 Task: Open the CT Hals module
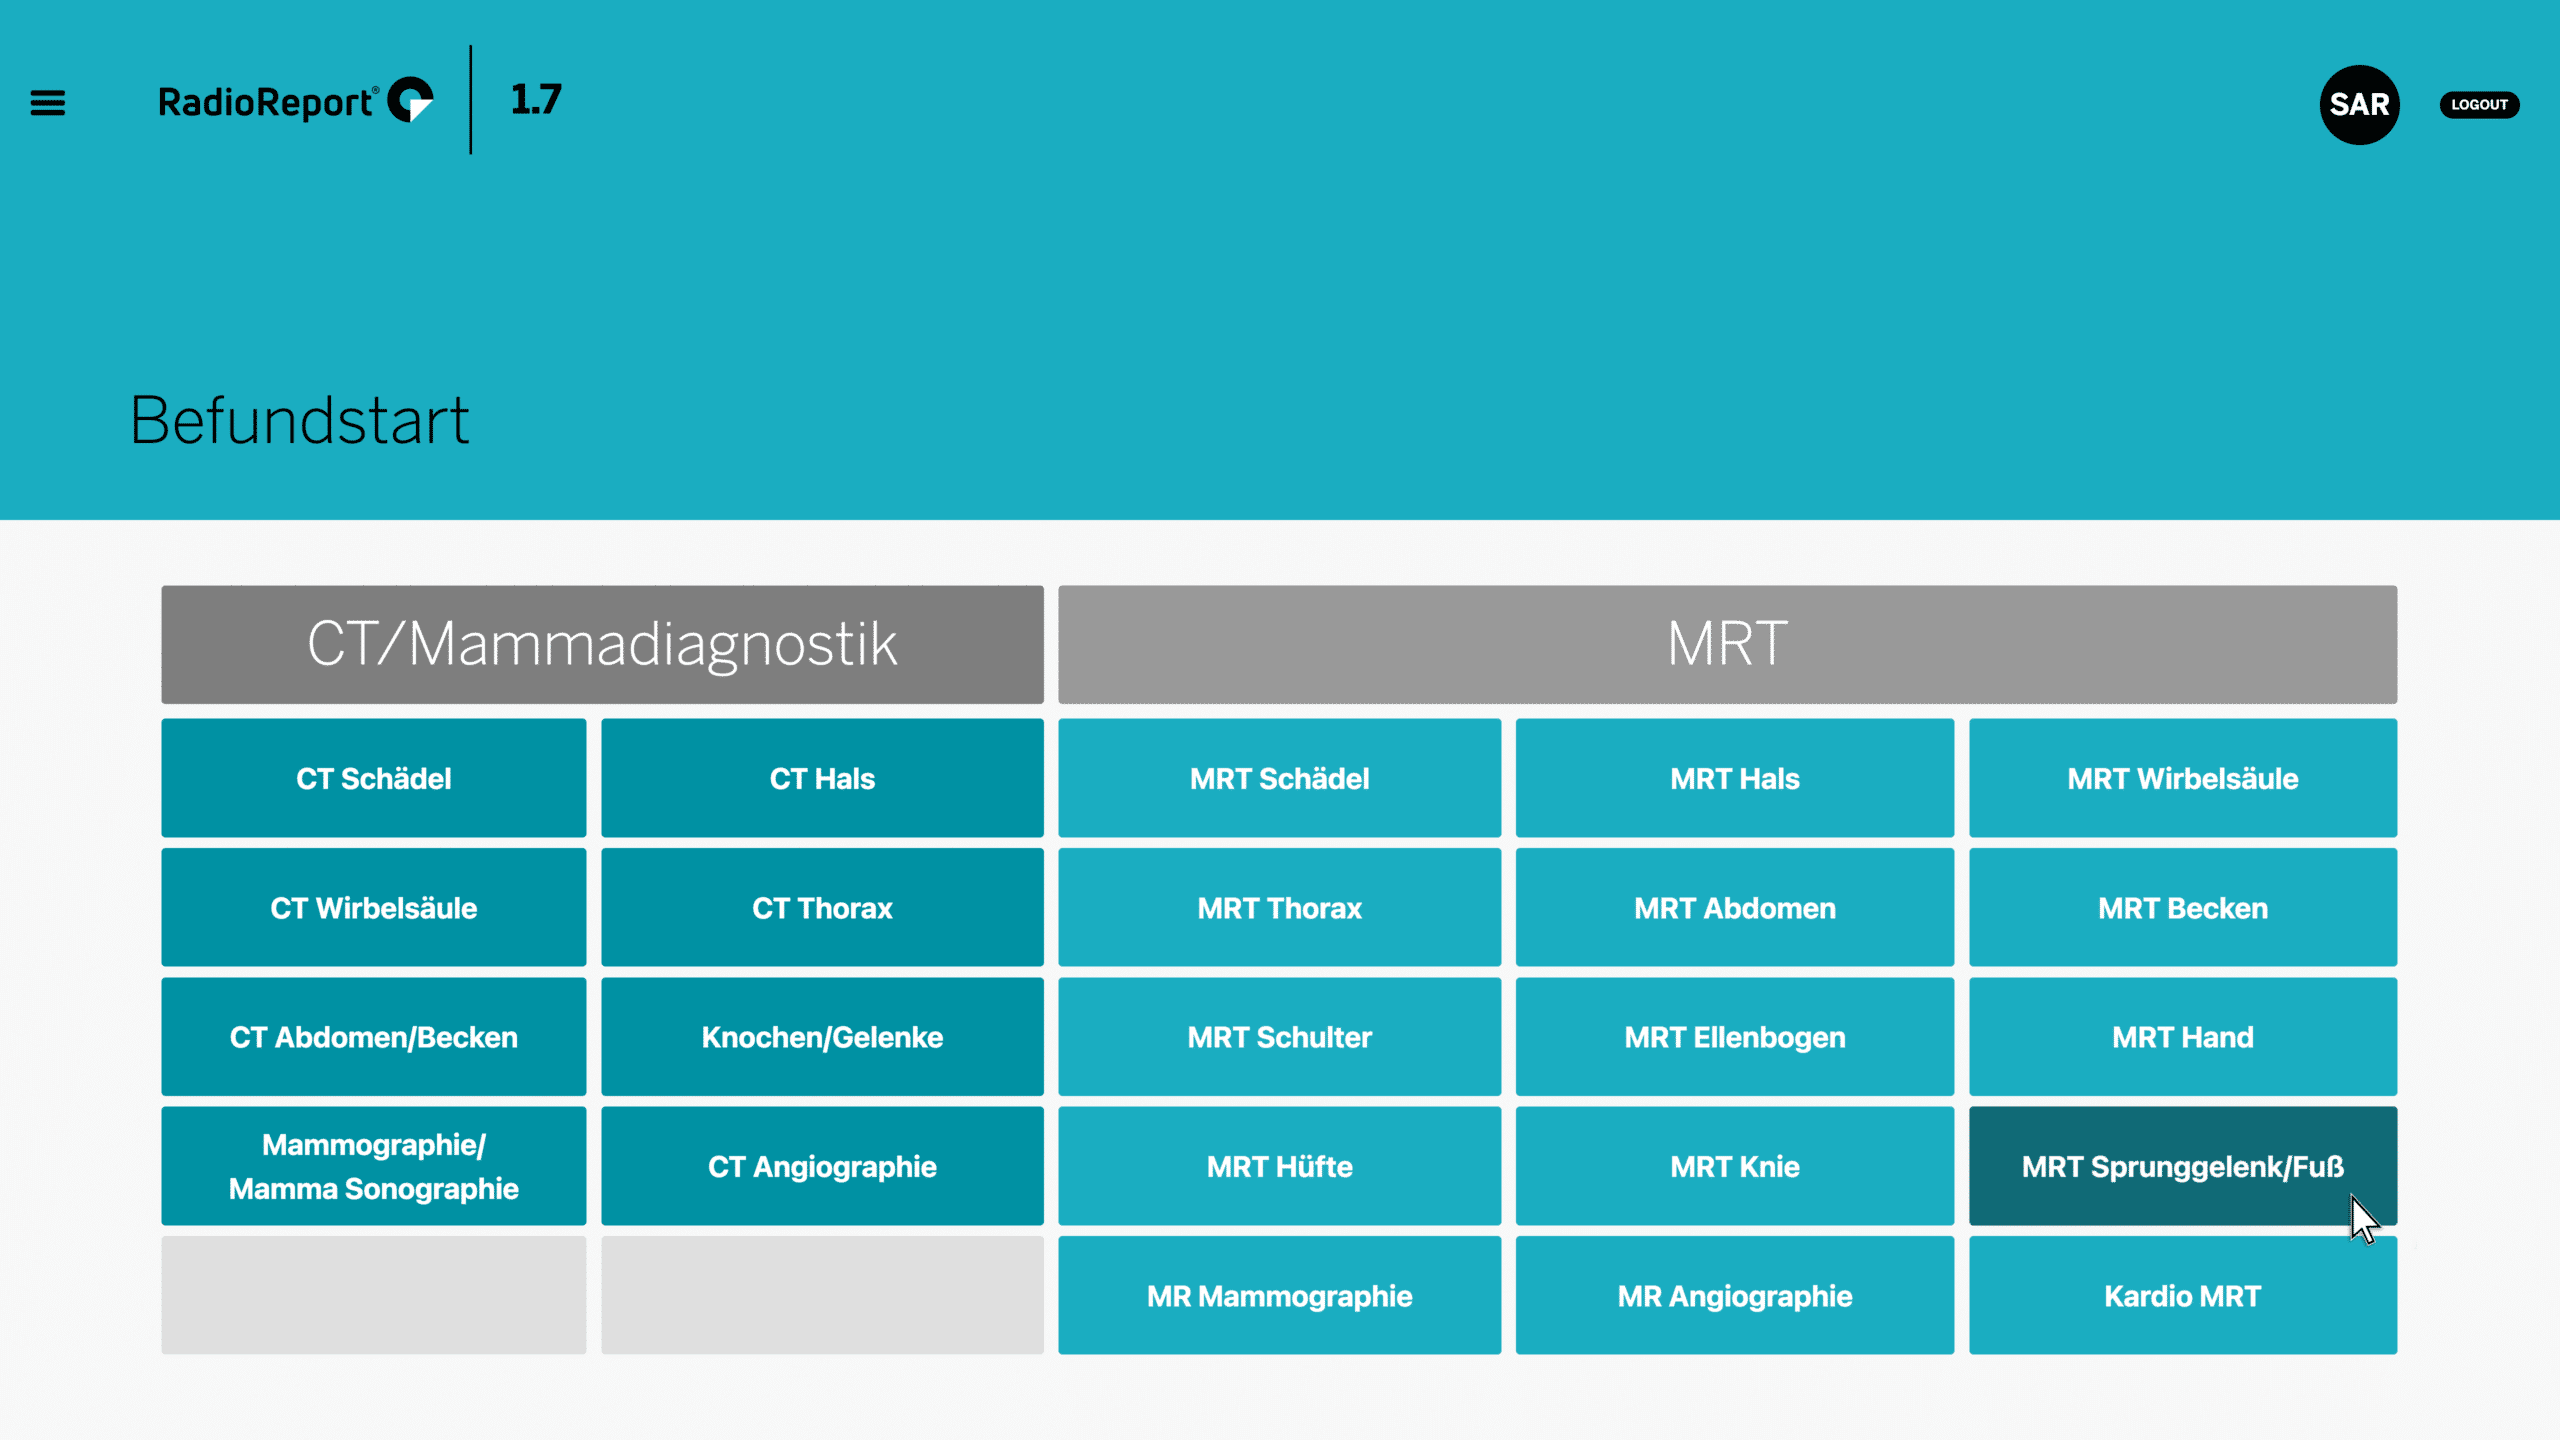click(x=822, y=778)
